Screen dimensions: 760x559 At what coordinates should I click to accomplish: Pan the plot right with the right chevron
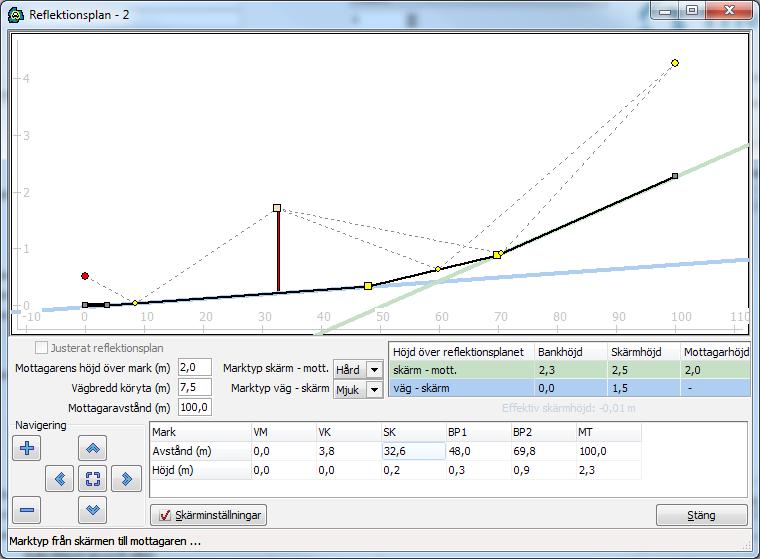pos(127,479)
